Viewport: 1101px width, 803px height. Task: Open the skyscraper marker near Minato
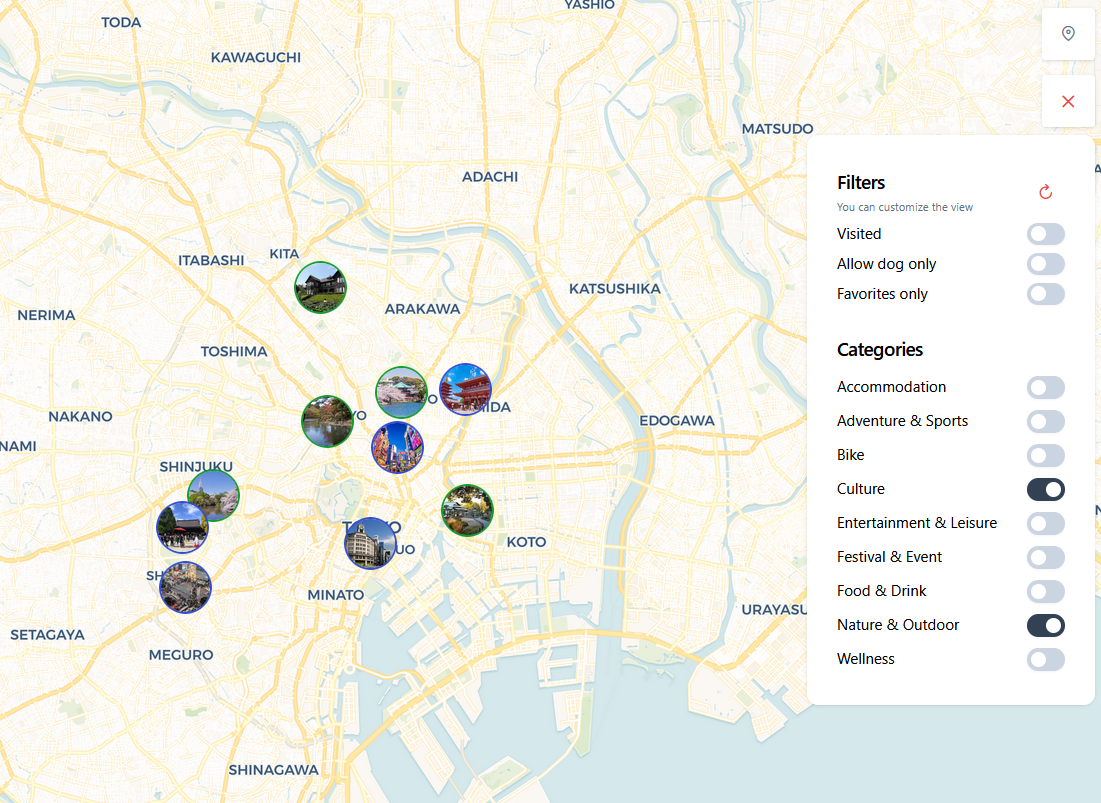click(x=371, y=543)
